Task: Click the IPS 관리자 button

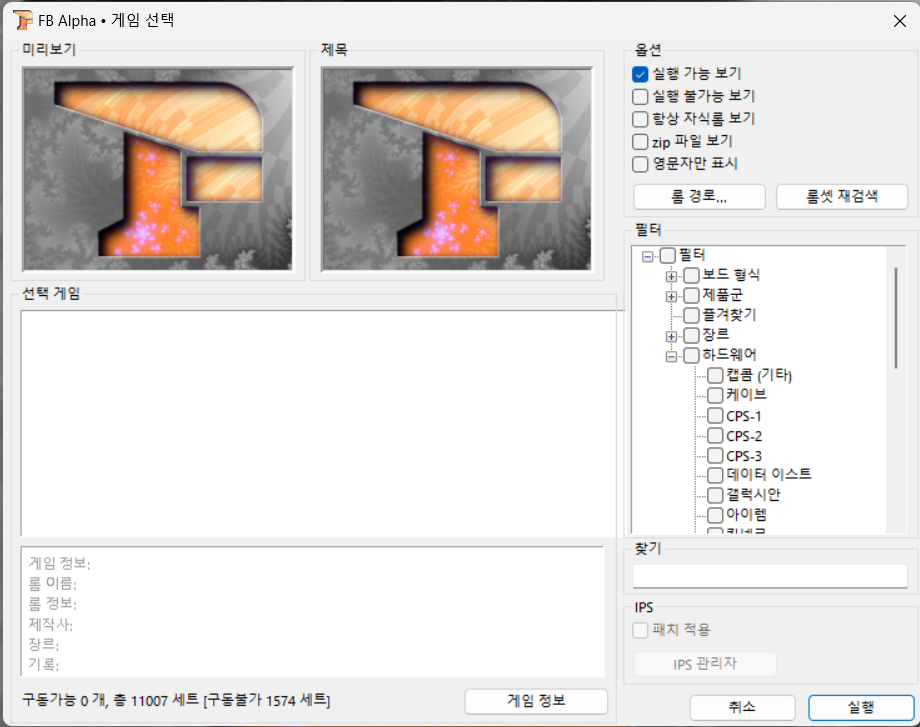Action: click(705, 664)
